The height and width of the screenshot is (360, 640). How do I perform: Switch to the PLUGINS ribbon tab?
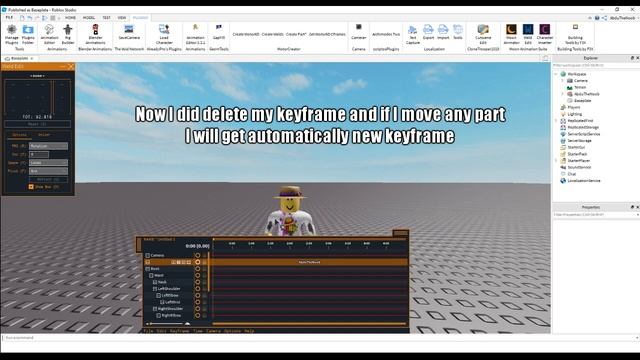[x=140, y=18]
